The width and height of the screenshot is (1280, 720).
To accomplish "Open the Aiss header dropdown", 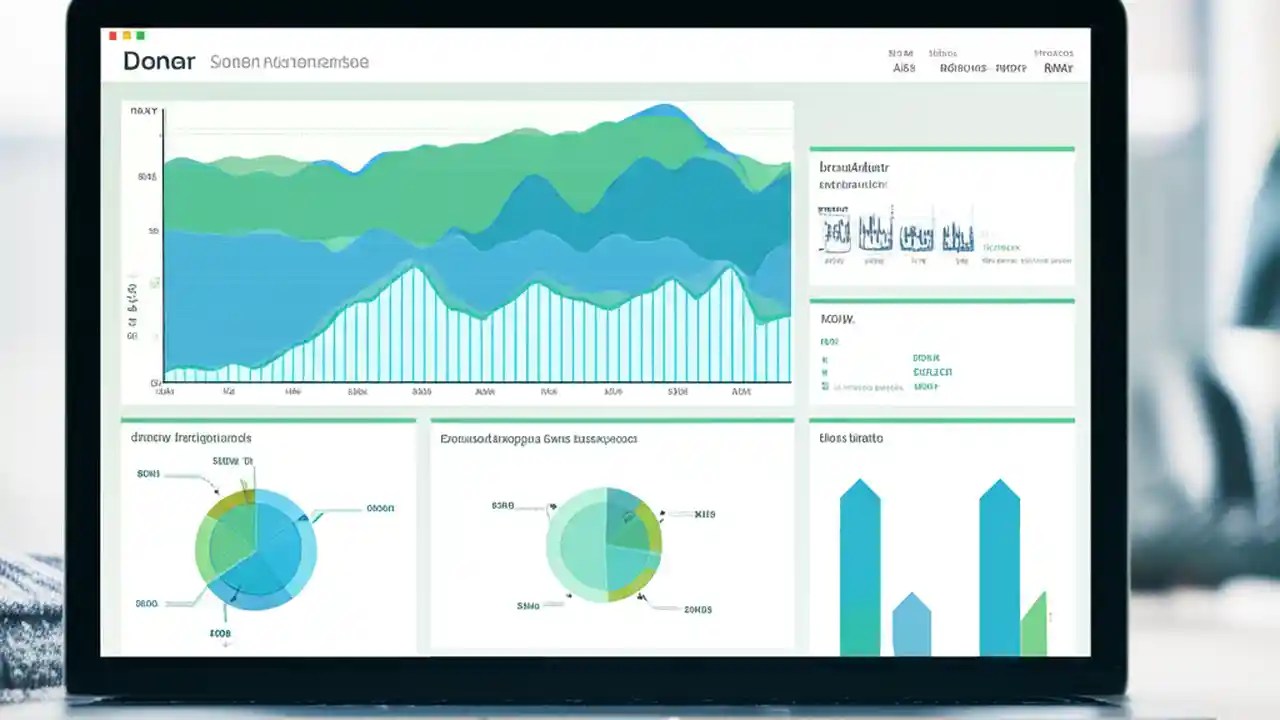I will coord(905,68).
